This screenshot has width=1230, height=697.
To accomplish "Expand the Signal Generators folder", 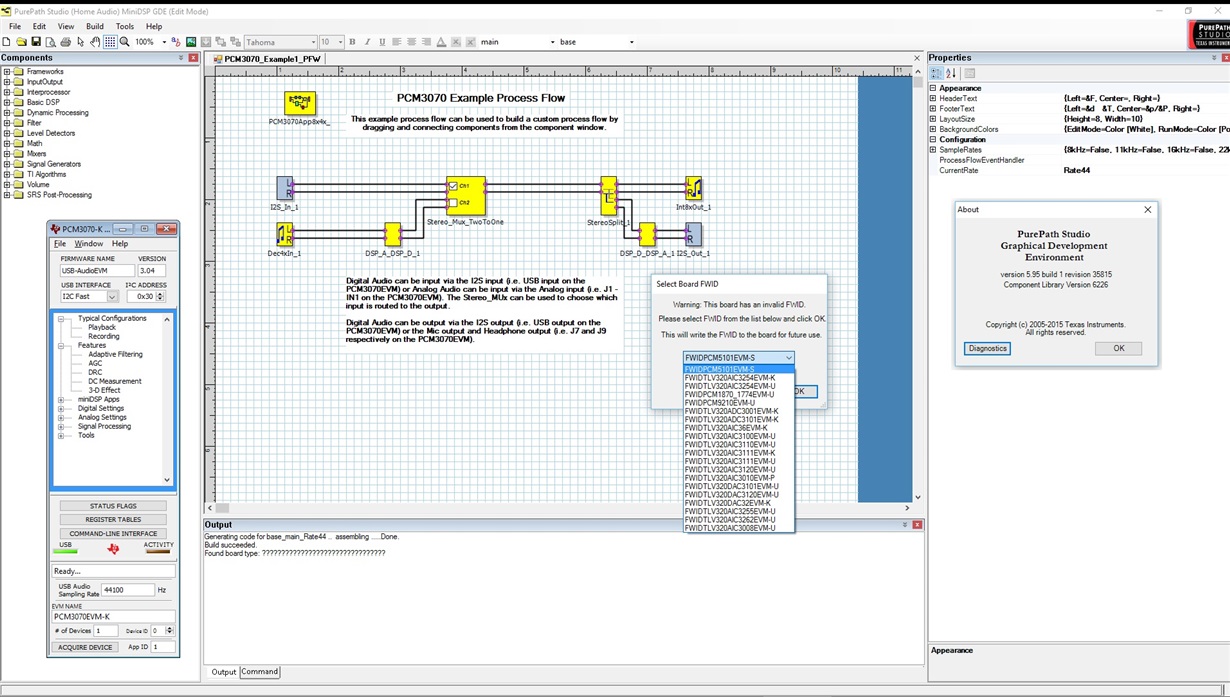I will coord(7,164).
